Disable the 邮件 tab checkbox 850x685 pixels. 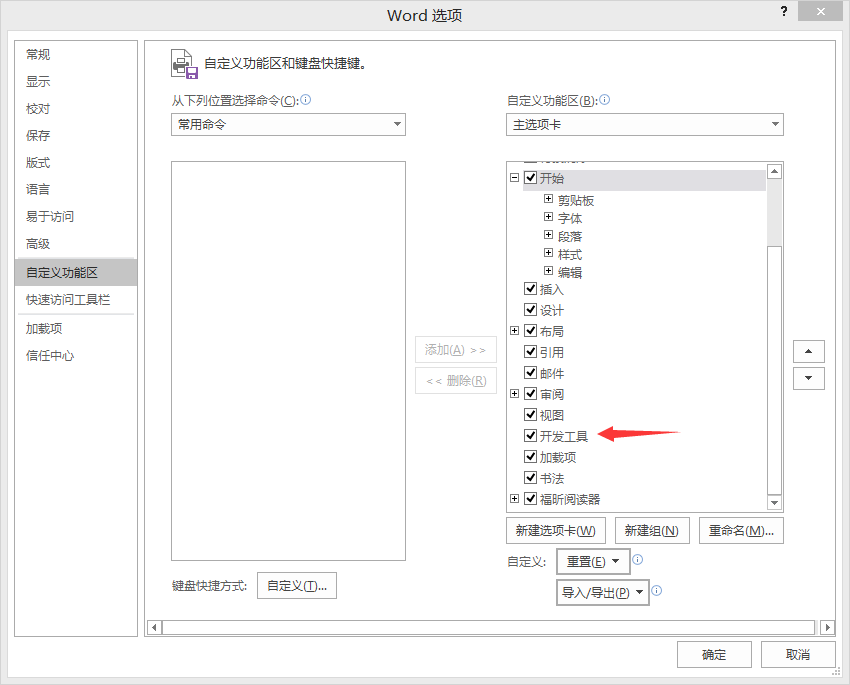pyautogui.click(x=530, y=372)
